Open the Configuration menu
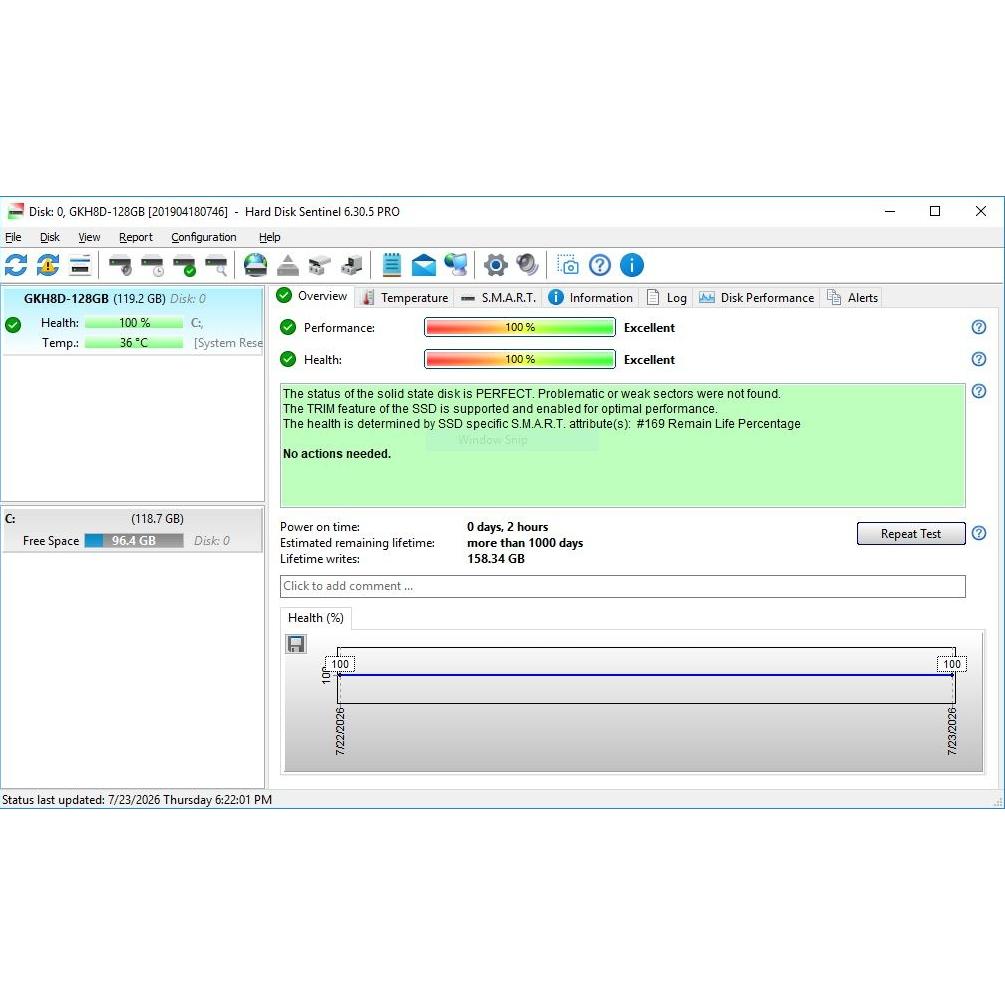The height and width of the screenshot is (1005, 1005). [204, 237]
